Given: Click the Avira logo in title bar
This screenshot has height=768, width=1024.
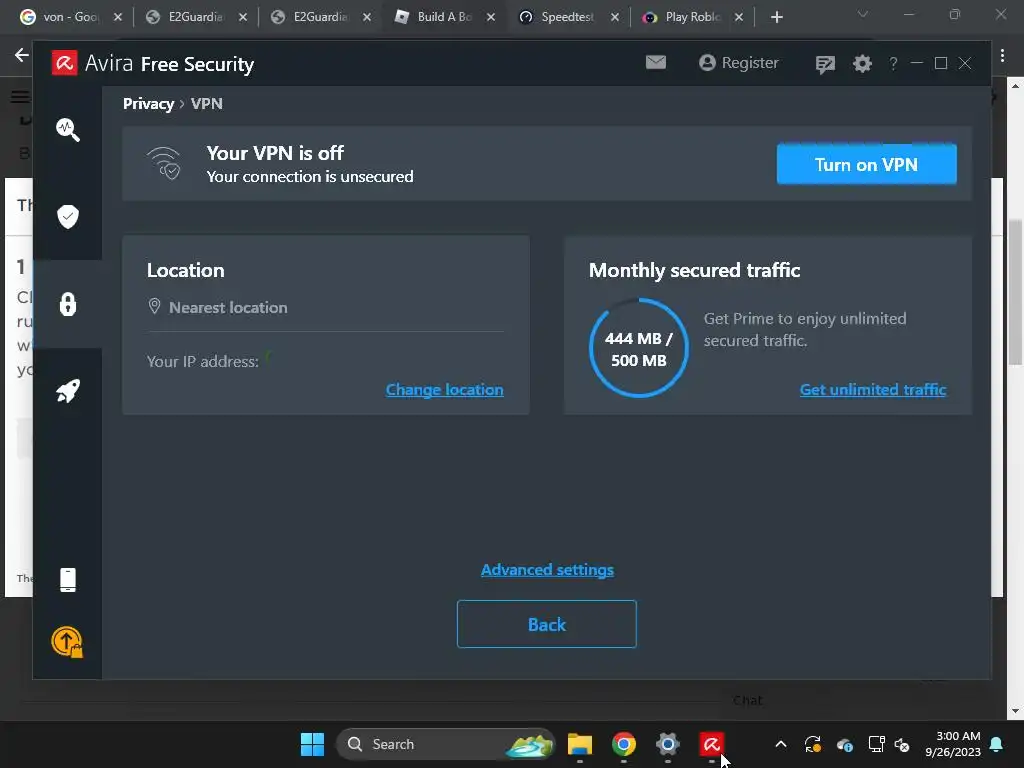Looking at the screenshot, I should (x=65, y=63).
